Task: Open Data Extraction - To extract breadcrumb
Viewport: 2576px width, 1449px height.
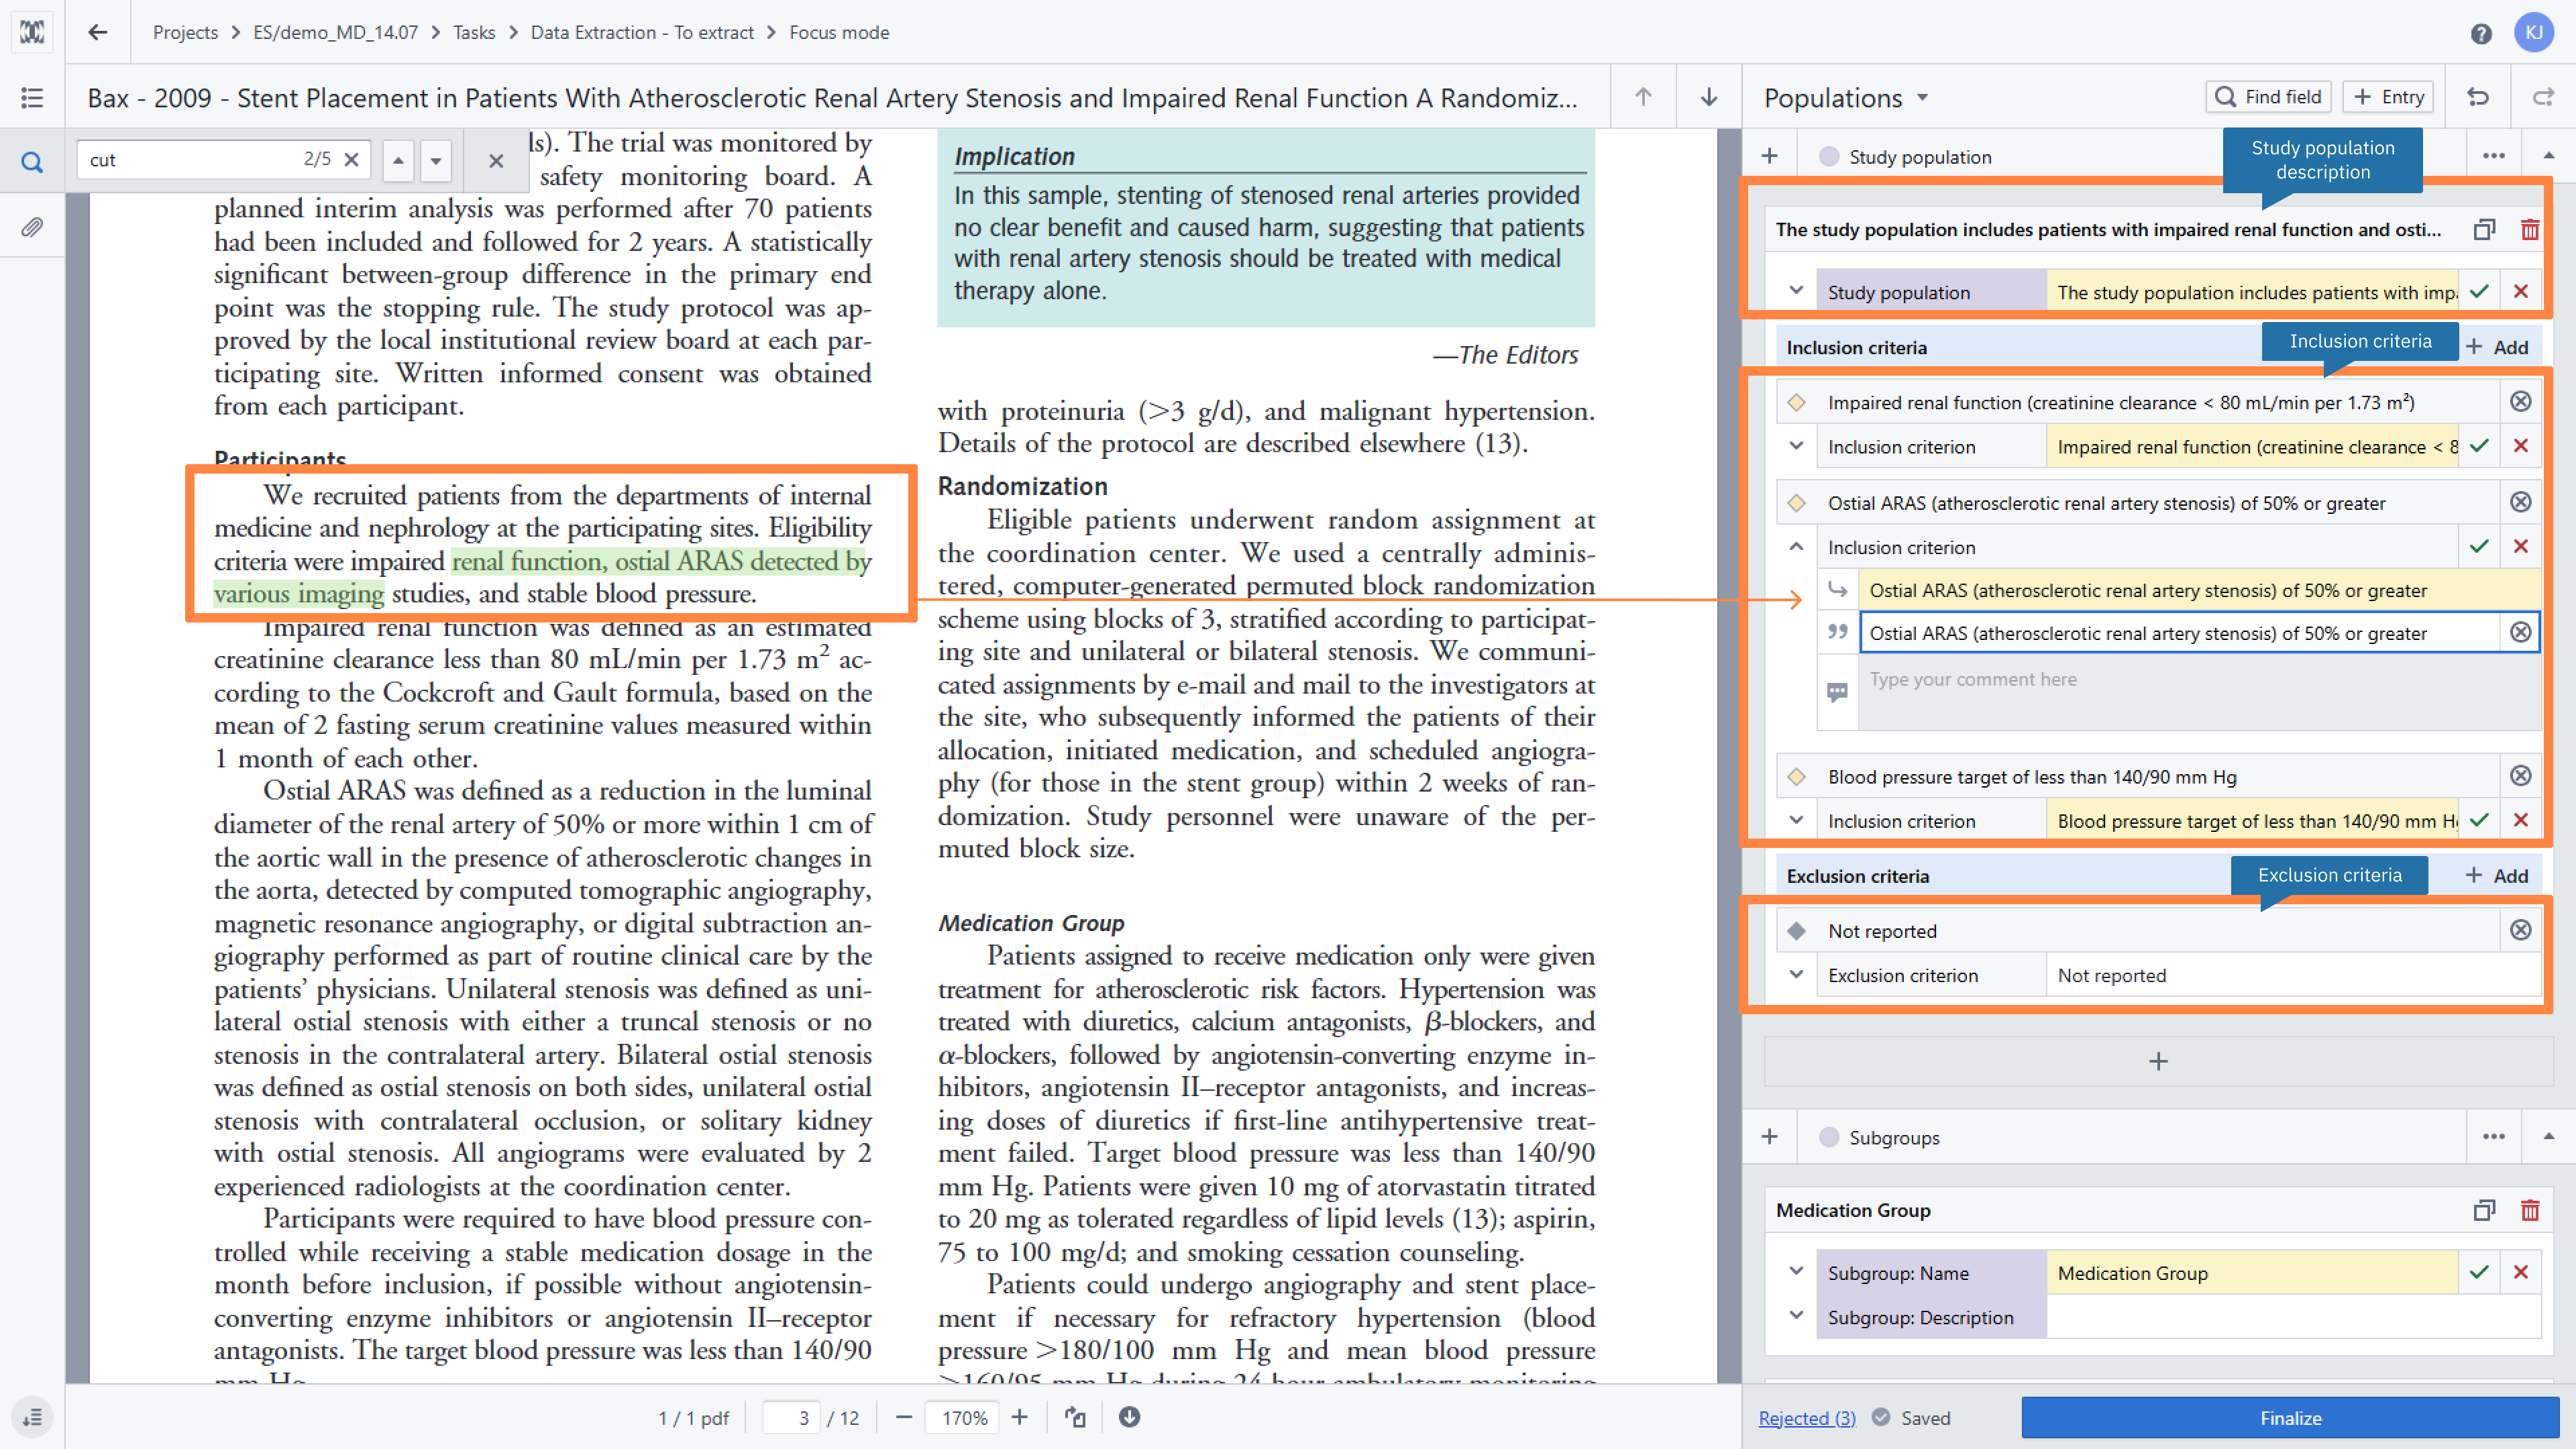Action: pos(642,32)
